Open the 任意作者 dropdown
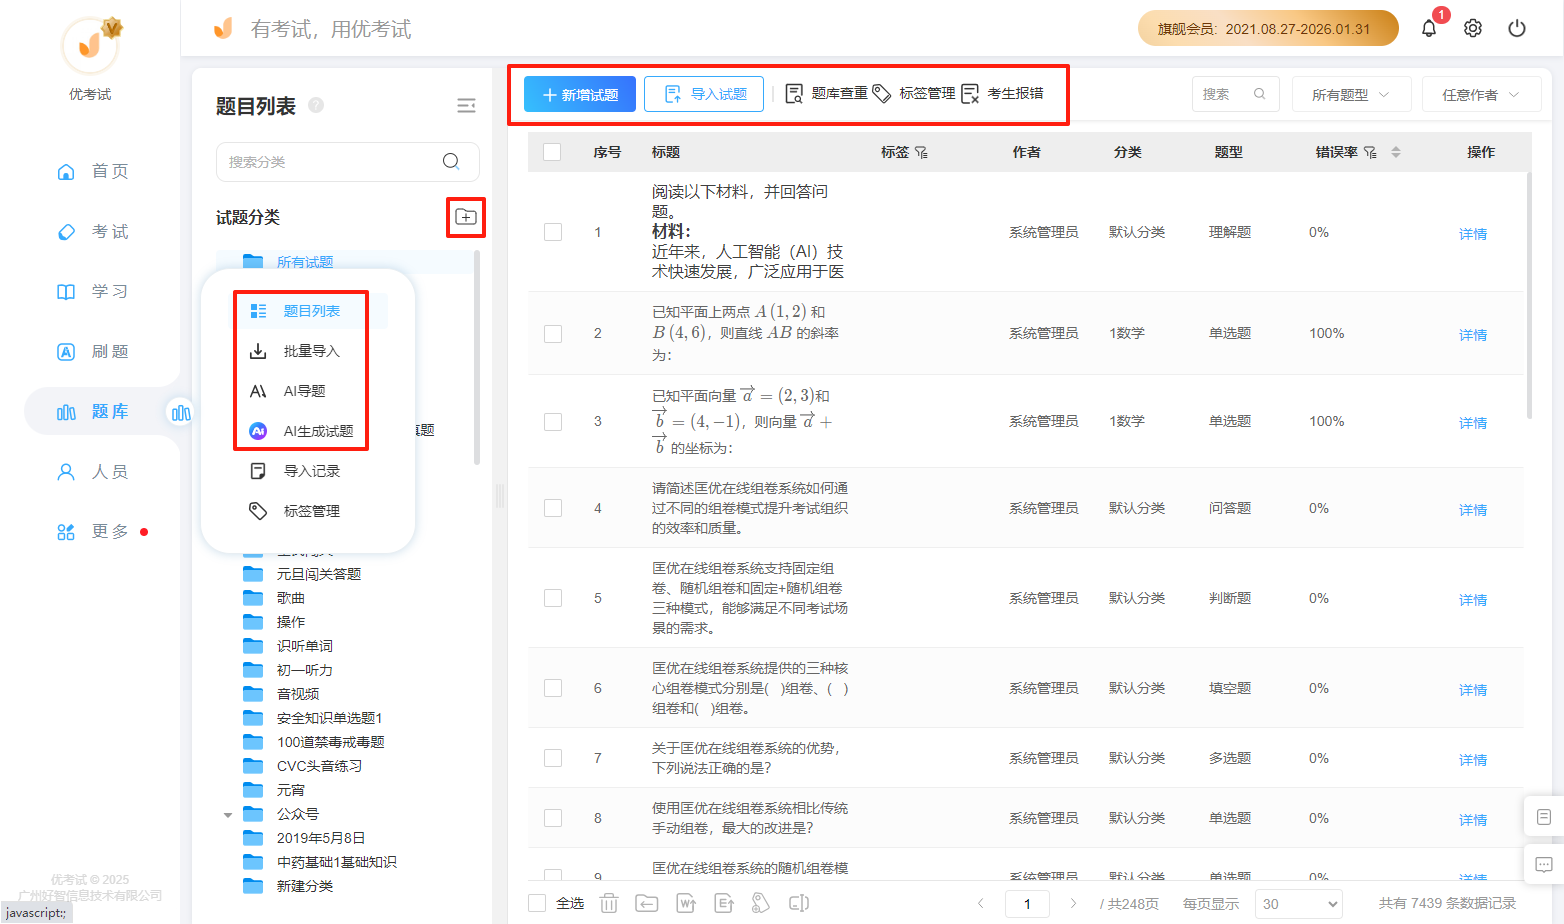 [x=1481, y=94]
